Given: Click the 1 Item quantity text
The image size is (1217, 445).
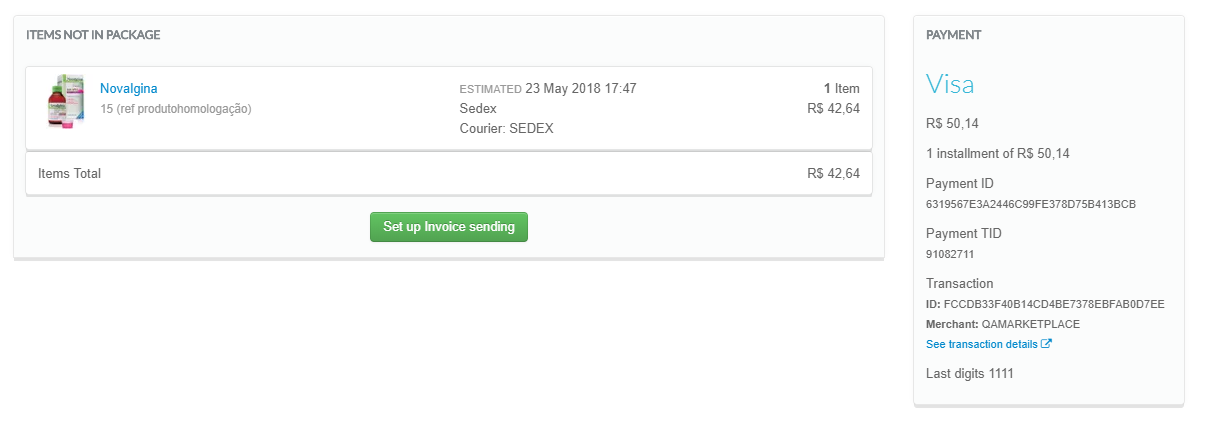Looking at the screenshot, I should [x=841, y=88].
